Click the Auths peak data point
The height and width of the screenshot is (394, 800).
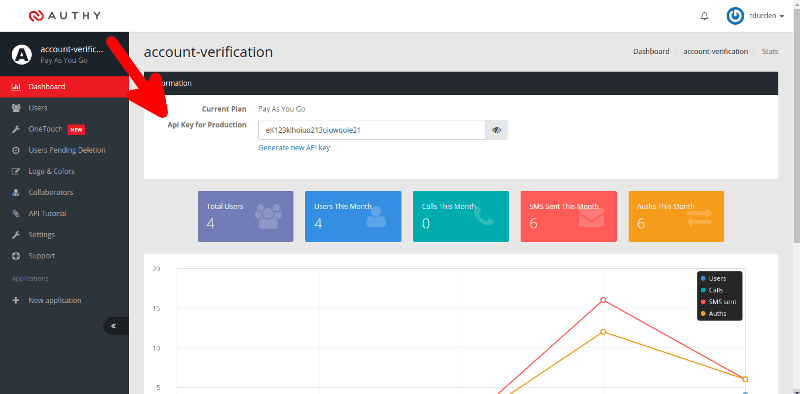[603, 332]
